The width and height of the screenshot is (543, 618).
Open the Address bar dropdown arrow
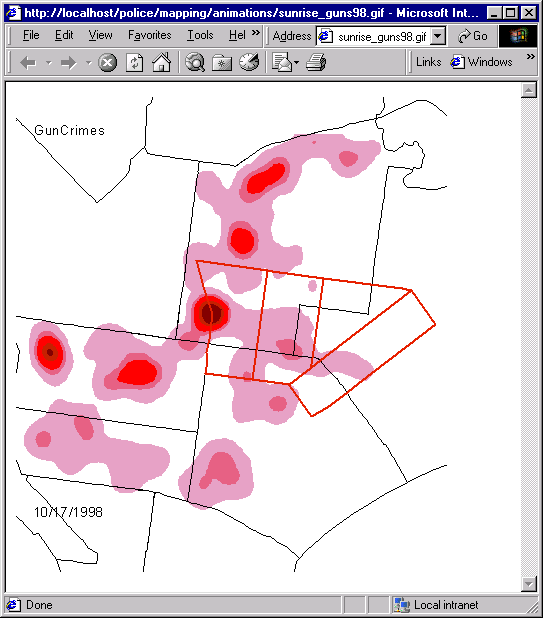[438, 36]
